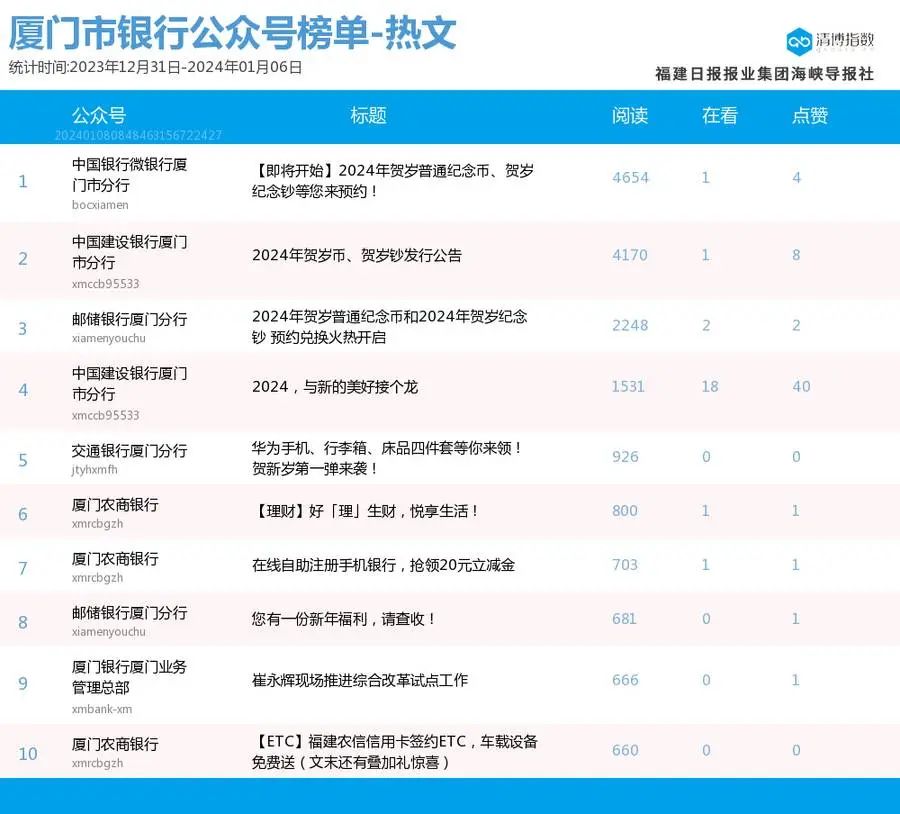Select 厦门农商银行 in rank 7 row

[115, 559]
